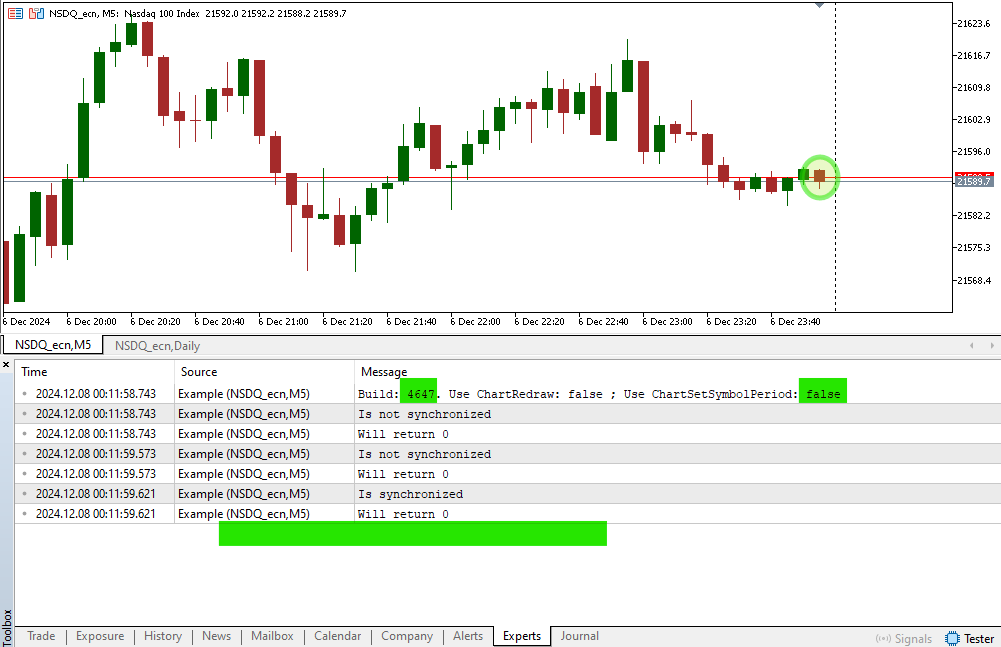Click last log row at 00:11:59.621 'Will return 0'

[508, 514]
